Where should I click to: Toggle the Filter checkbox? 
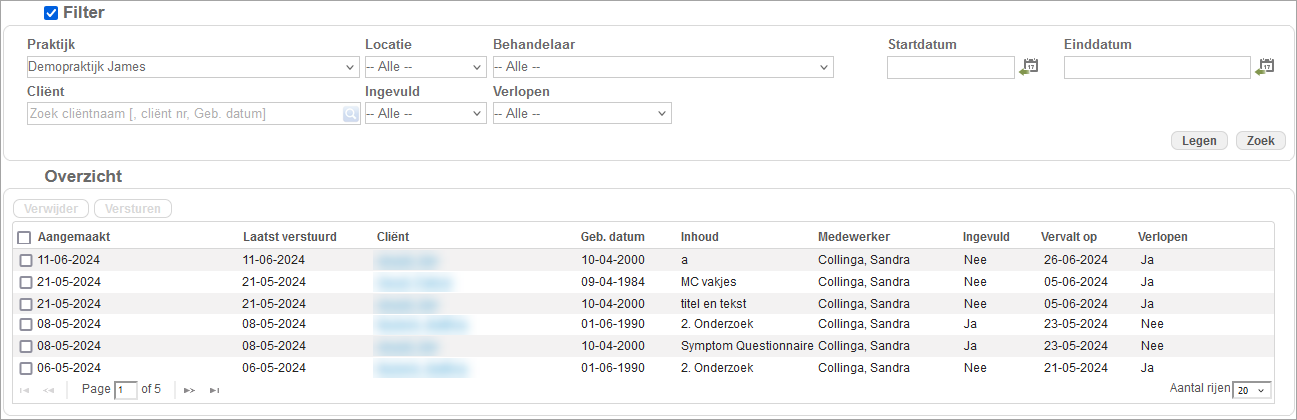pyautogui.click(x=51, y=13)
